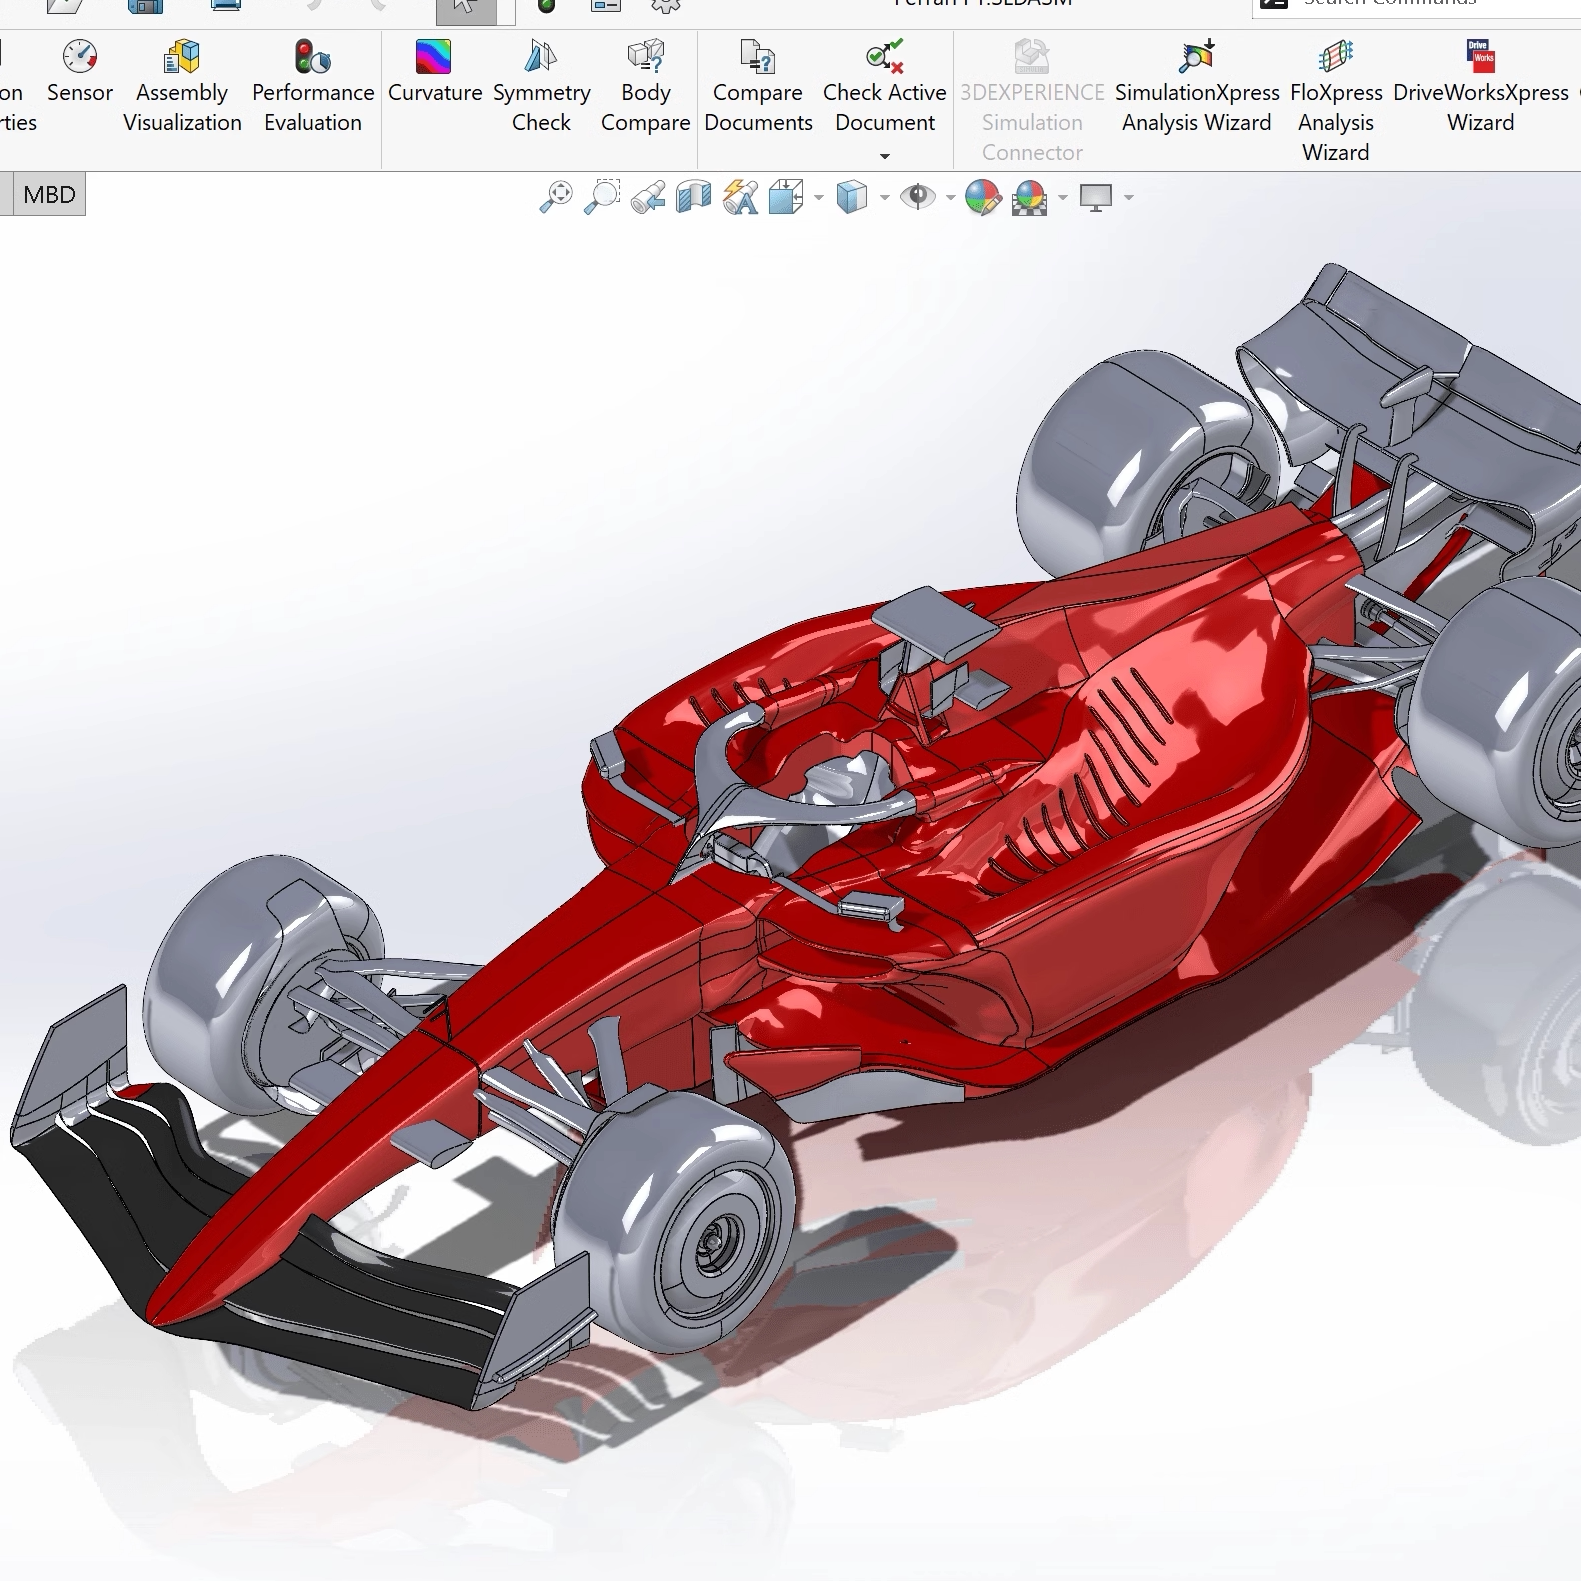Go to Previous View
The height and width of the screenshot is (1581, 1581).
648,197
